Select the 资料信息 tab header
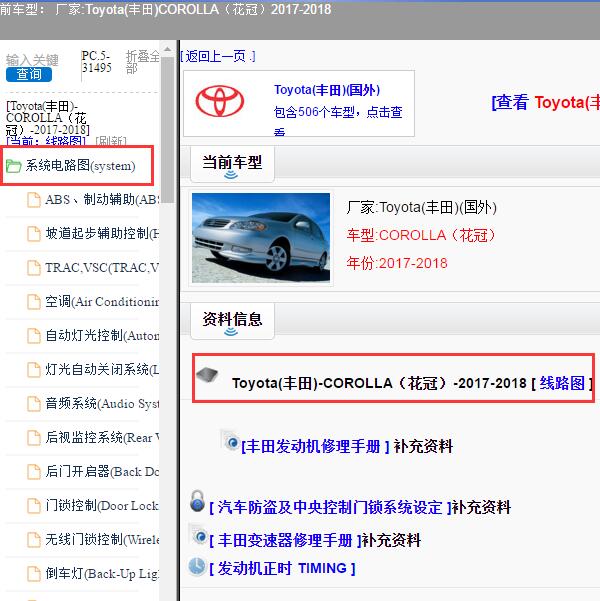The height and width of the screenshot is (601, 600). (x=232, y=320)
